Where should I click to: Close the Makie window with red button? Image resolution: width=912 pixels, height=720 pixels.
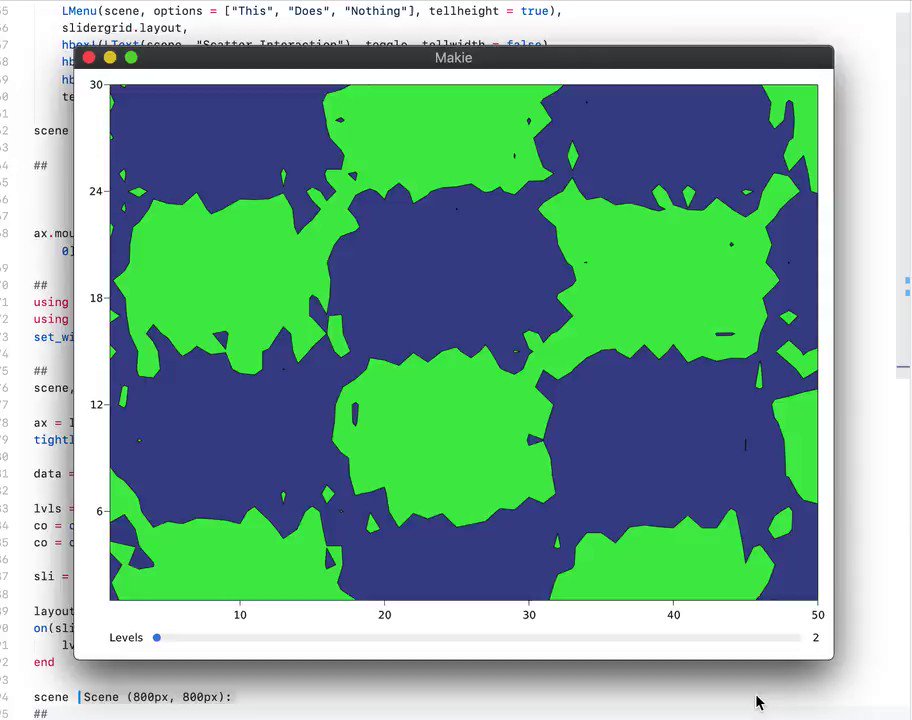coord(89,58)
